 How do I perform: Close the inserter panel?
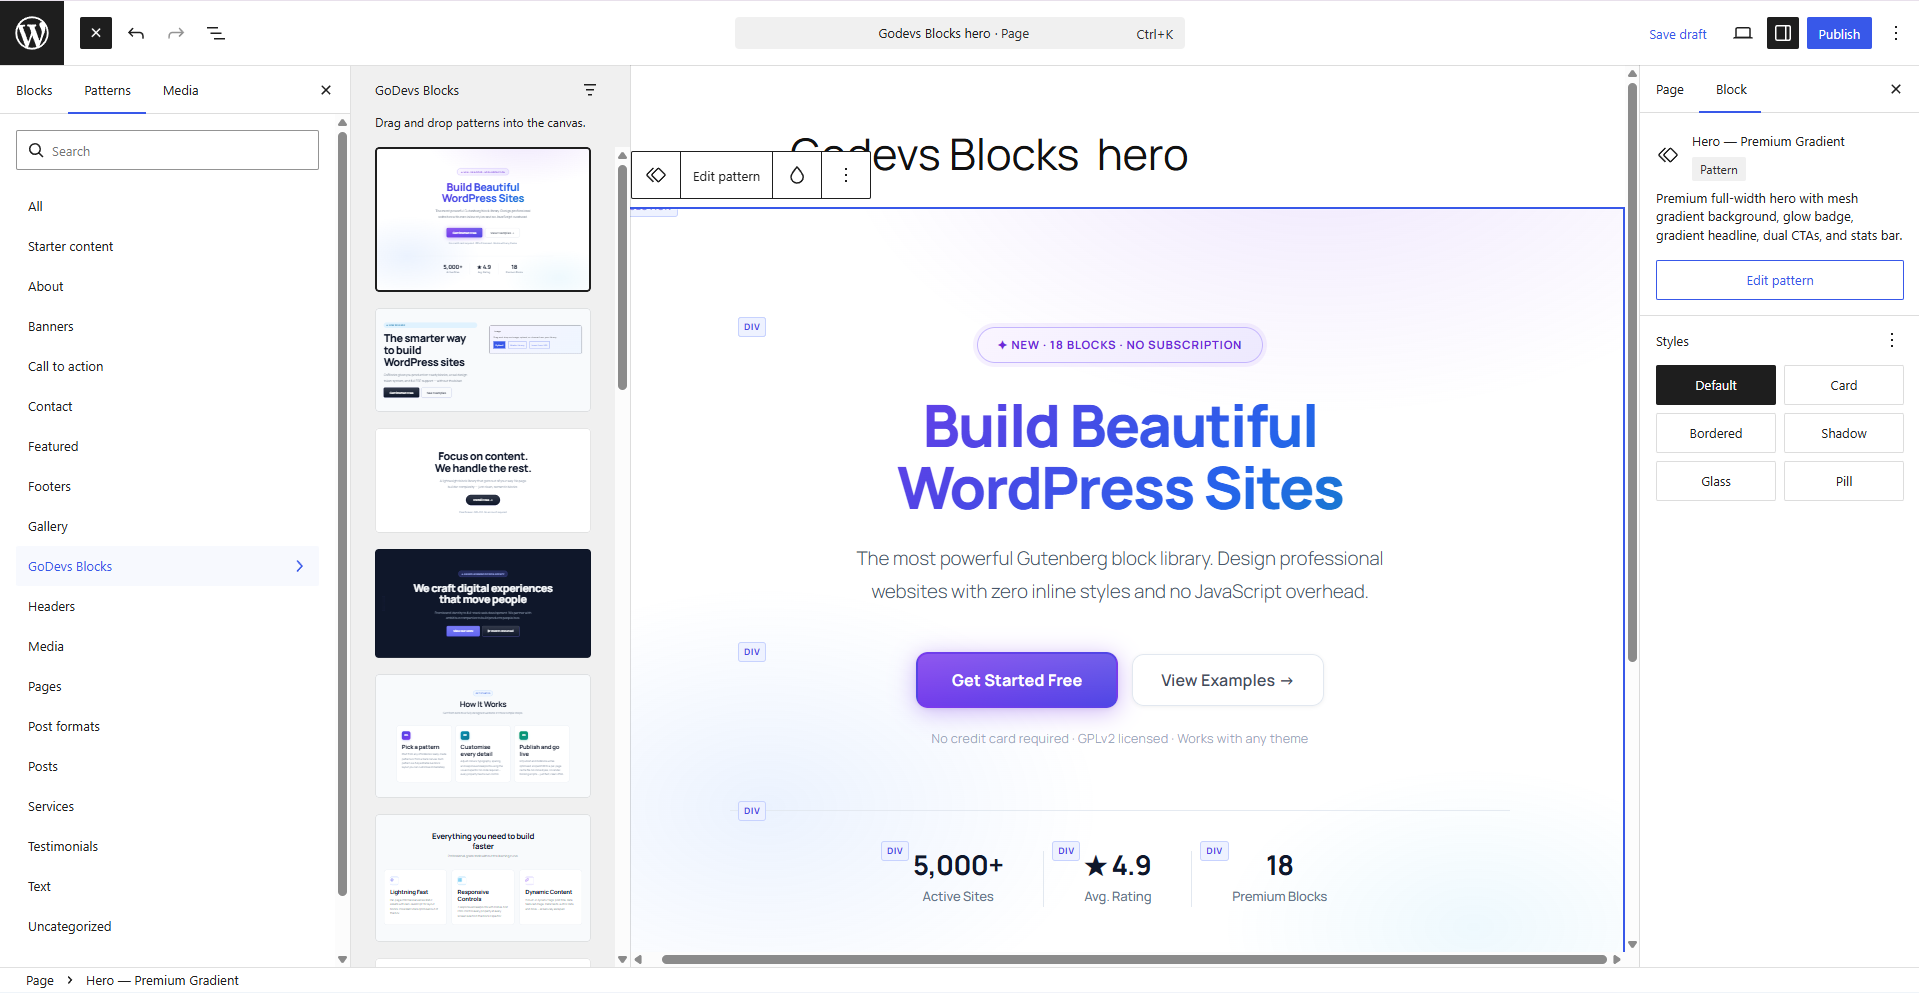pyautogui.click(x=326, y=90)
